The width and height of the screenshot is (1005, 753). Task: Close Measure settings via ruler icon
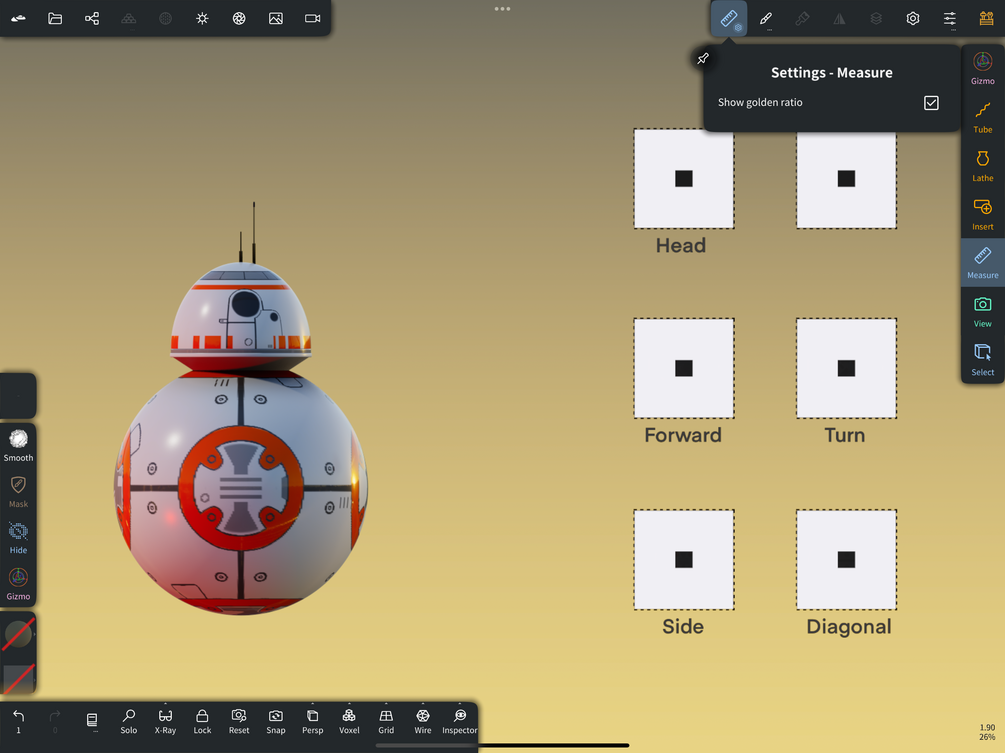coord(729,19)
